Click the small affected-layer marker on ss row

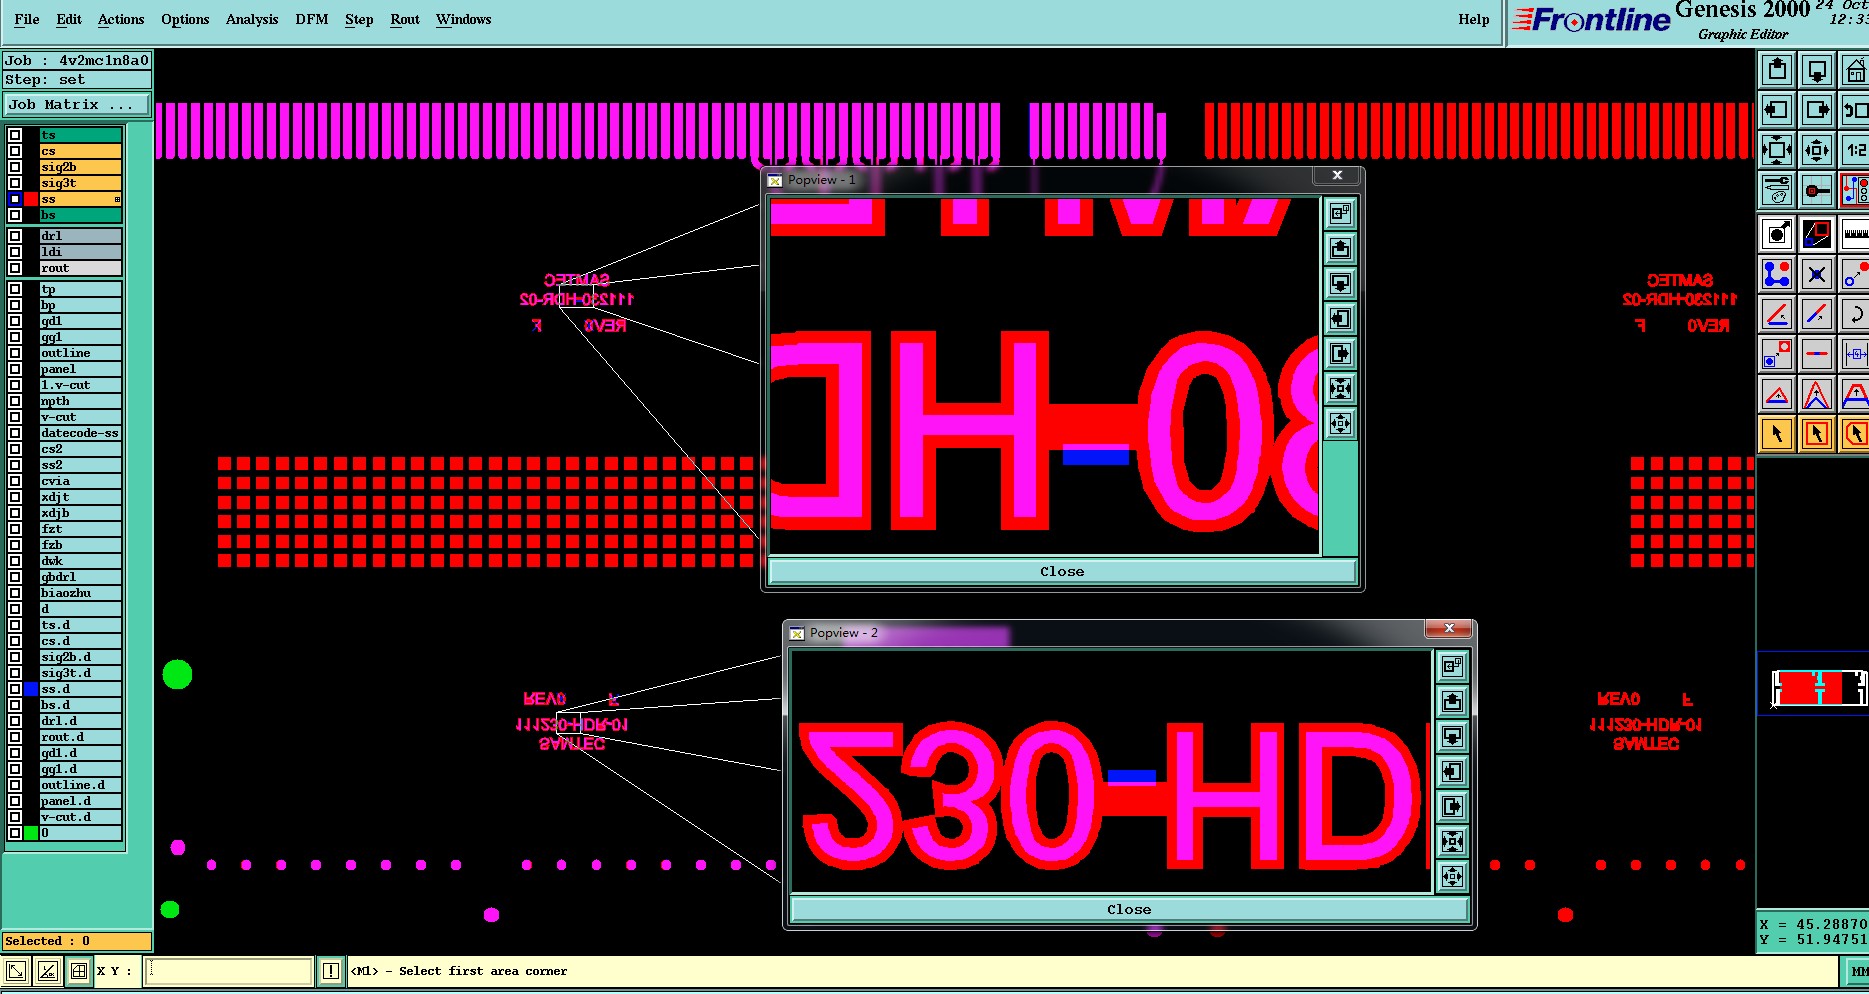click(117, 200)
